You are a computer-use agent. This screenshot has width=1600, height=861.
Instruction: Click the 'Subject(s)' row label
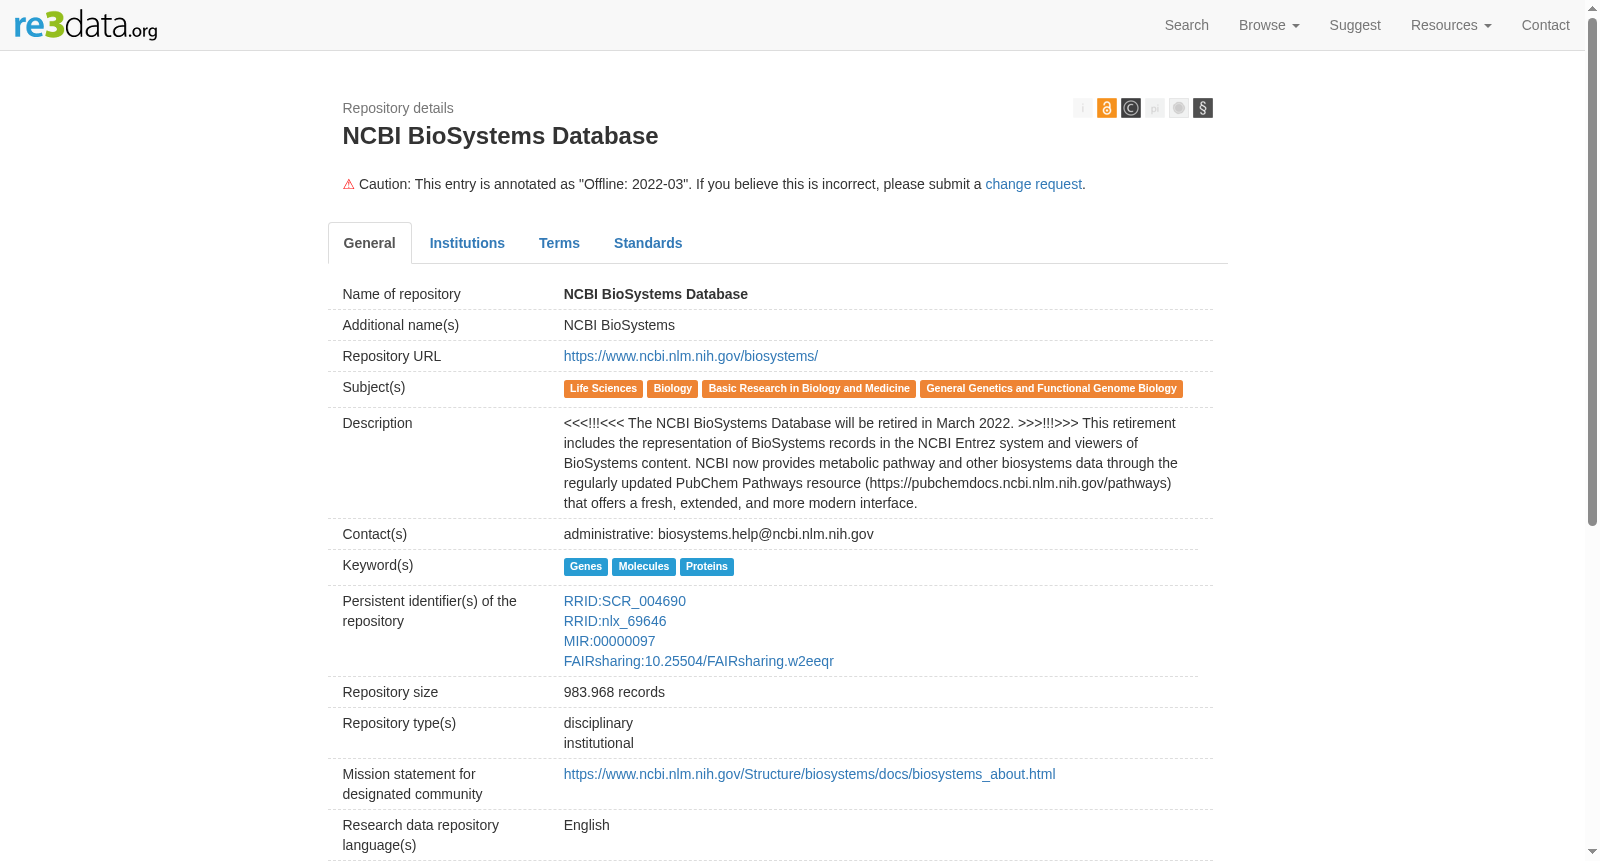click(x=374, y=387)
